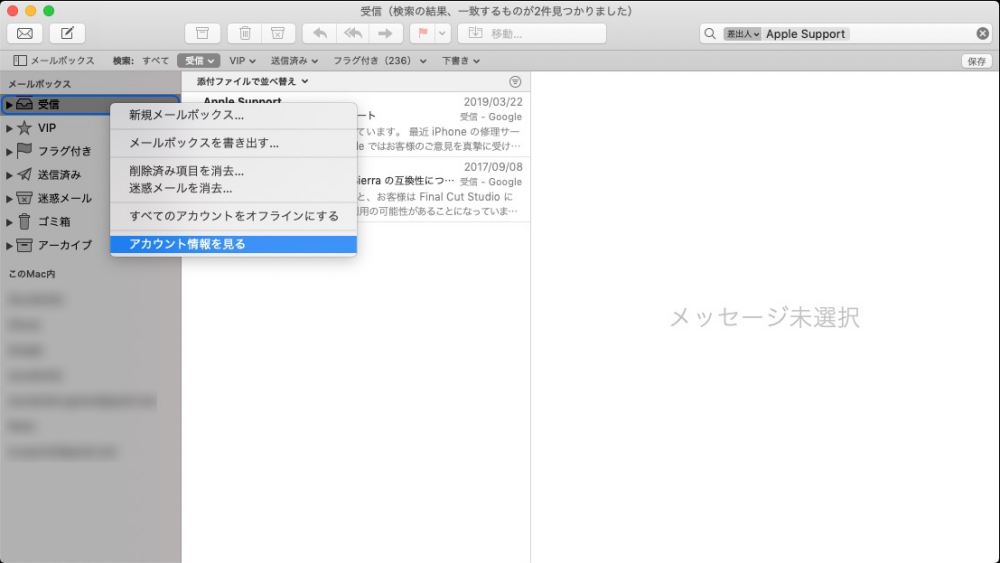Image resolution: width=1000 pixels, height=563 pixels.
Task: Choose 新規メールボックス... from context menu
Action: [x=233, y=115]
